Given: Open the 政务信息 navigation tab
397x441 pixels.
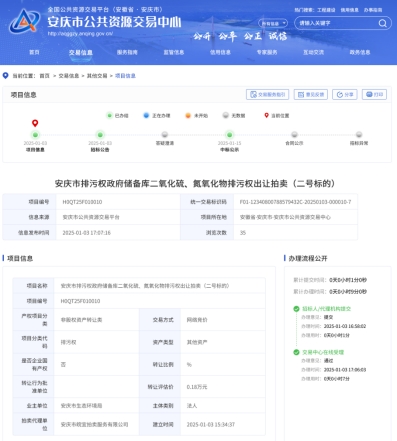Looking at the screenshot, I should (x=360, y=52).
